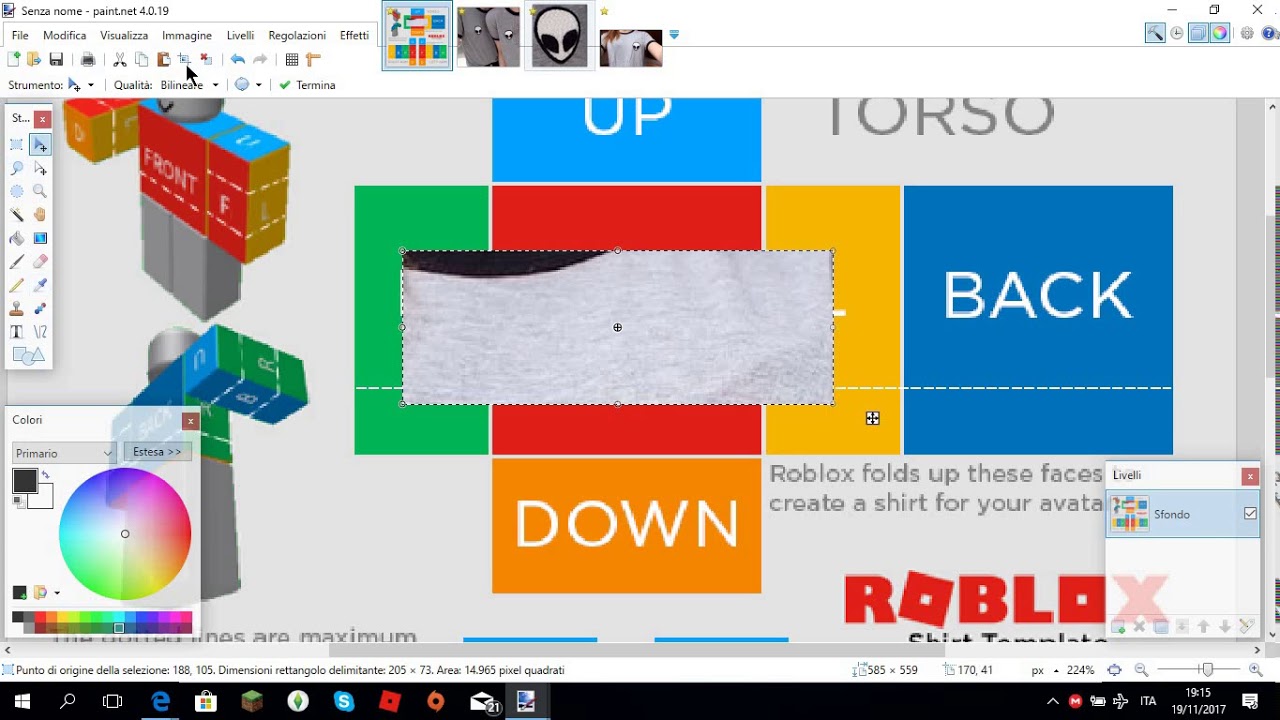1280x720 pixels.
Task: Save the image with the floppy disk icon
Action: point(56,60)
